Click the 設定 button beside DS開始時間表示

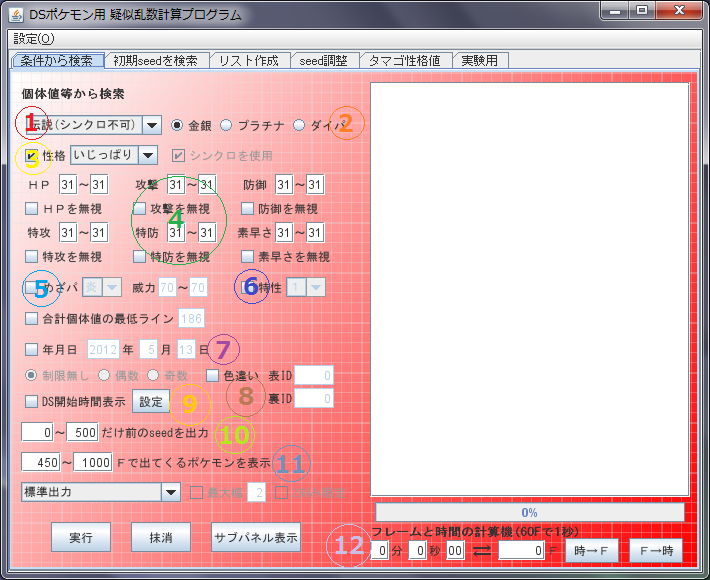pyautogui.click(x=151, y=401)
